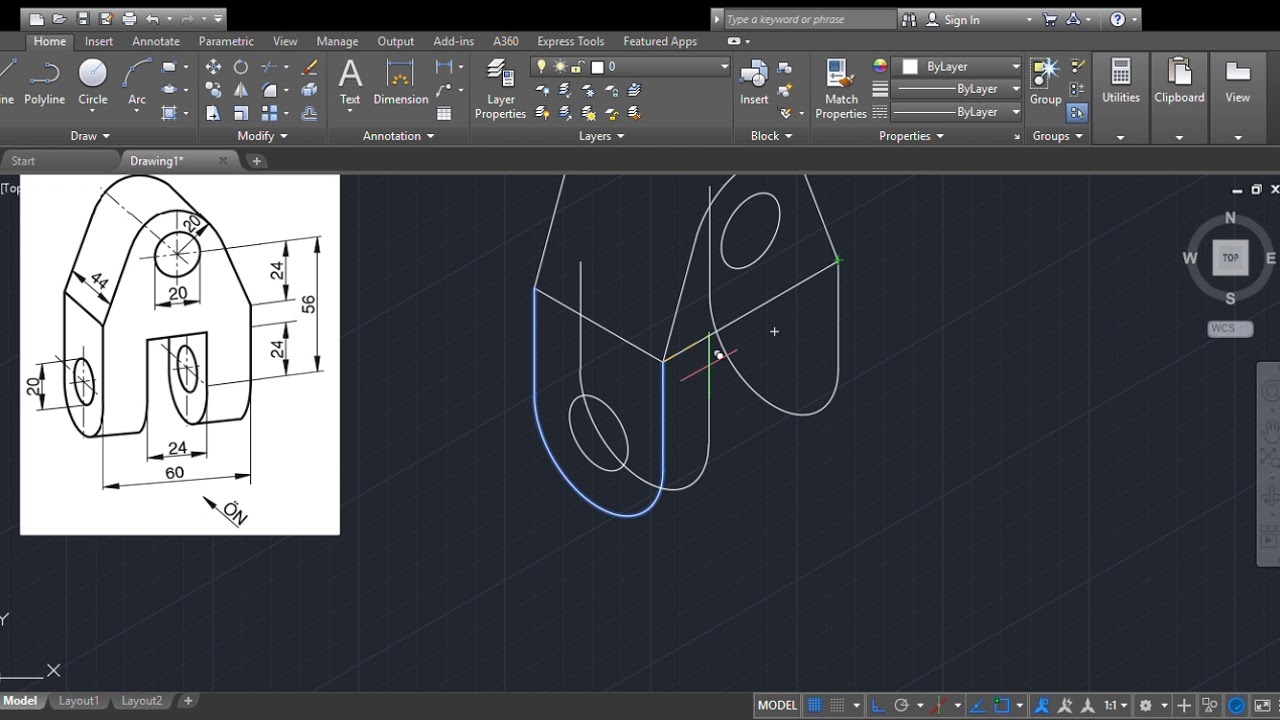Click the Match Properties tool

coord(841,88)
